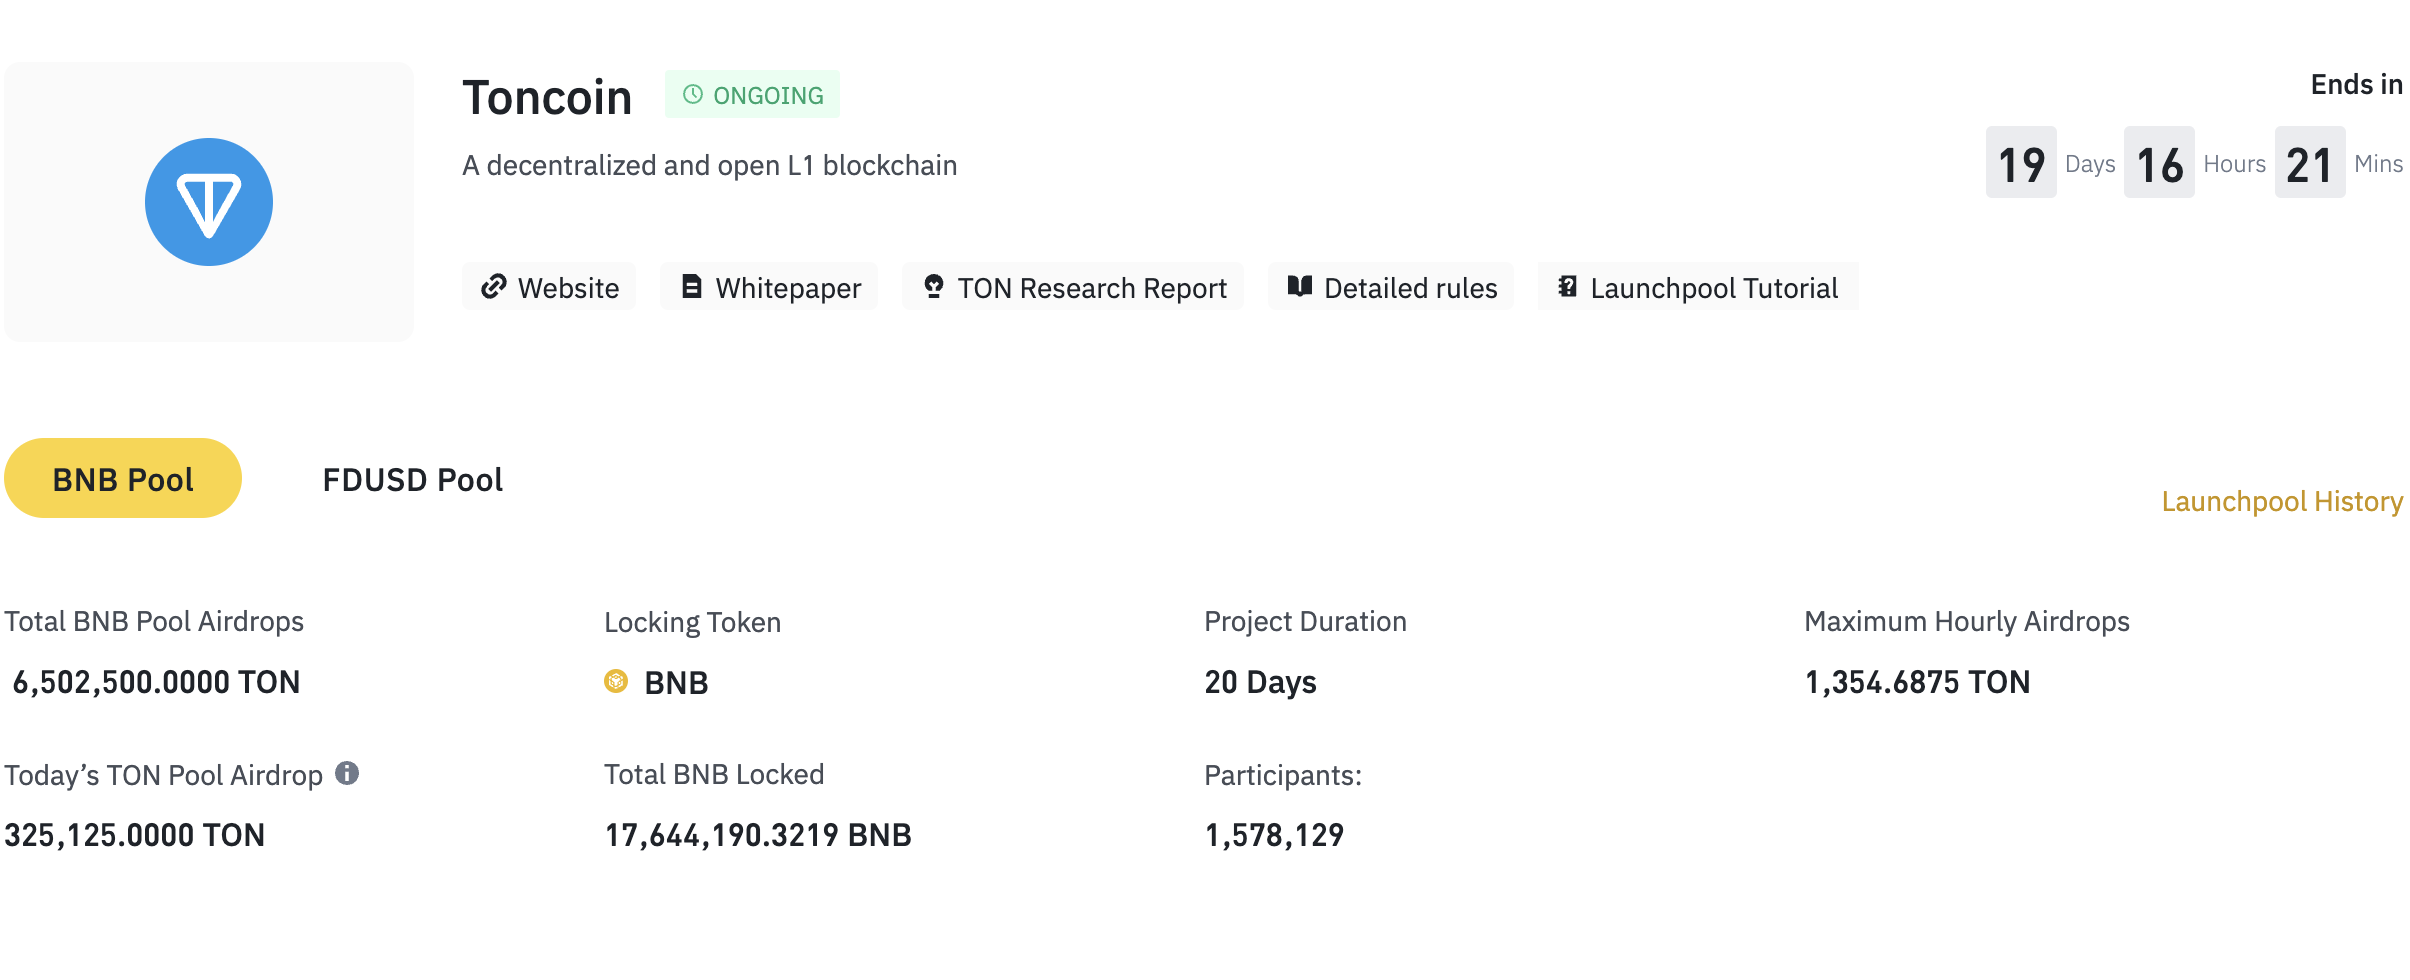The height and width of the screenshot is (980, 2410).
Task: Click the document icon beside Whitepaper
Action: click(691, 287)
